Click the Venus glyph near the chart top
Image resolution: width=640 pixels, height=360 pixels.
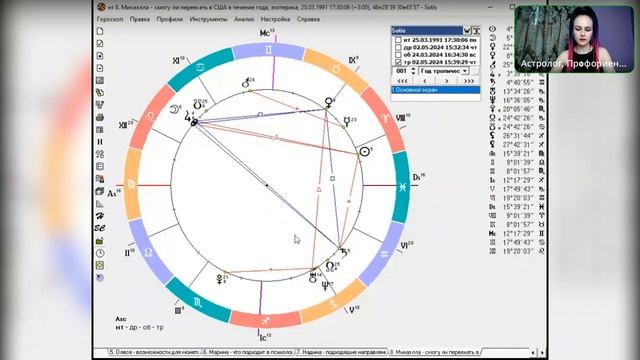[x=329, y=102]
